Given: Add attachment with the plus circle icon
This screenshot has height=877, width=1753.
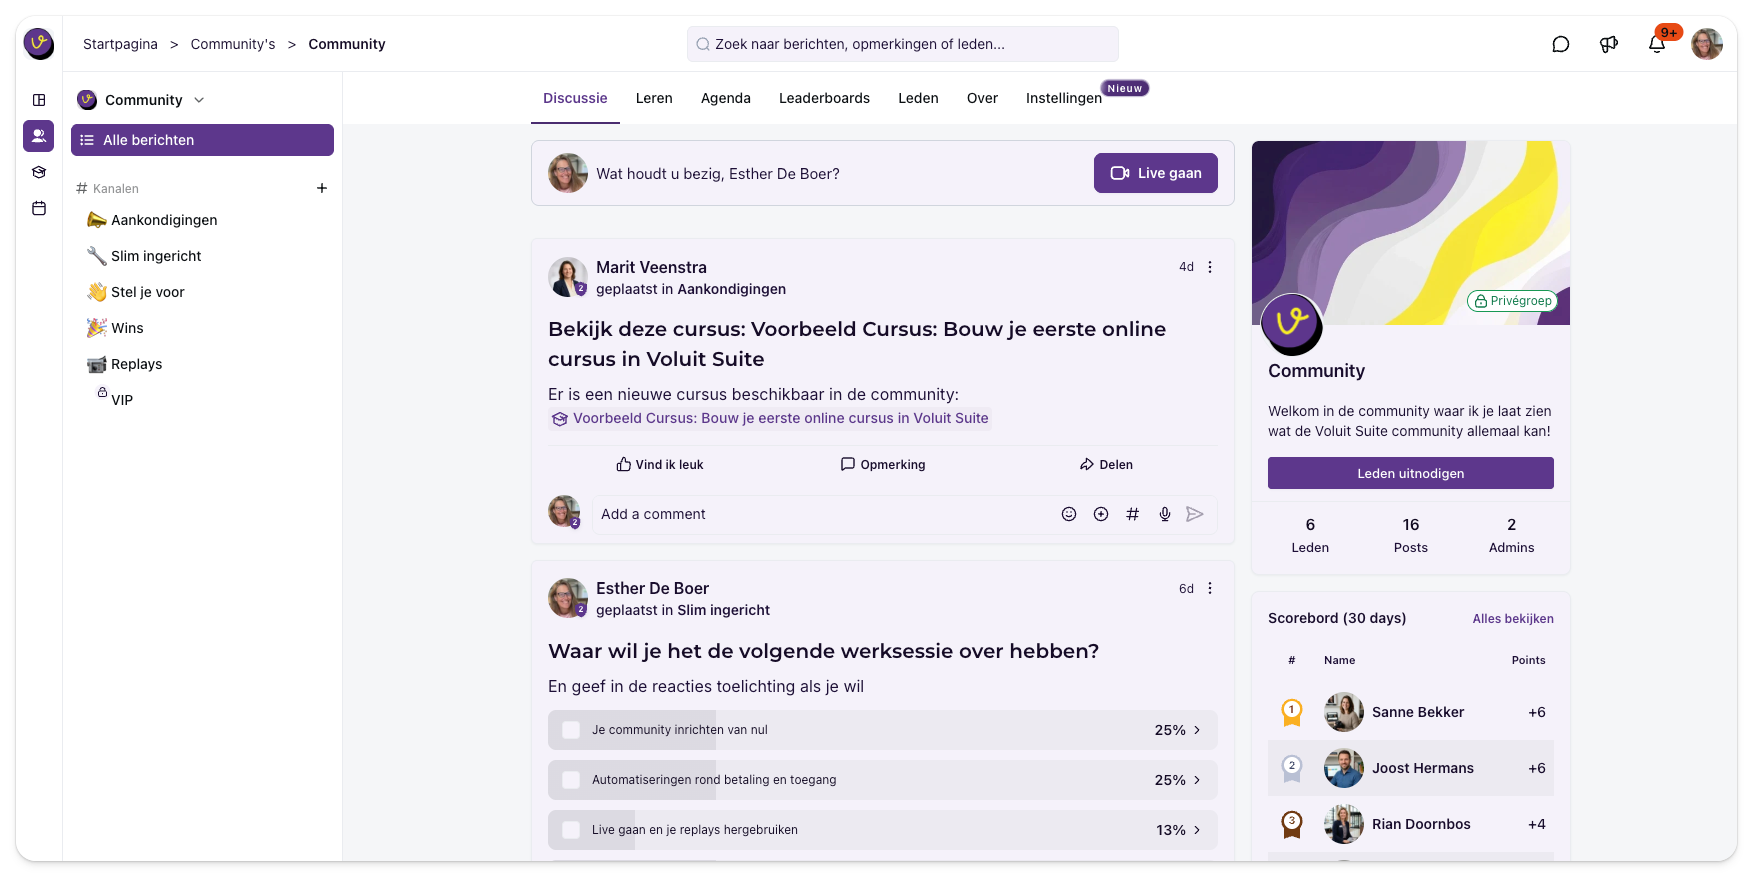Looking at the screenshot, I should click(x=1101, y=514).
